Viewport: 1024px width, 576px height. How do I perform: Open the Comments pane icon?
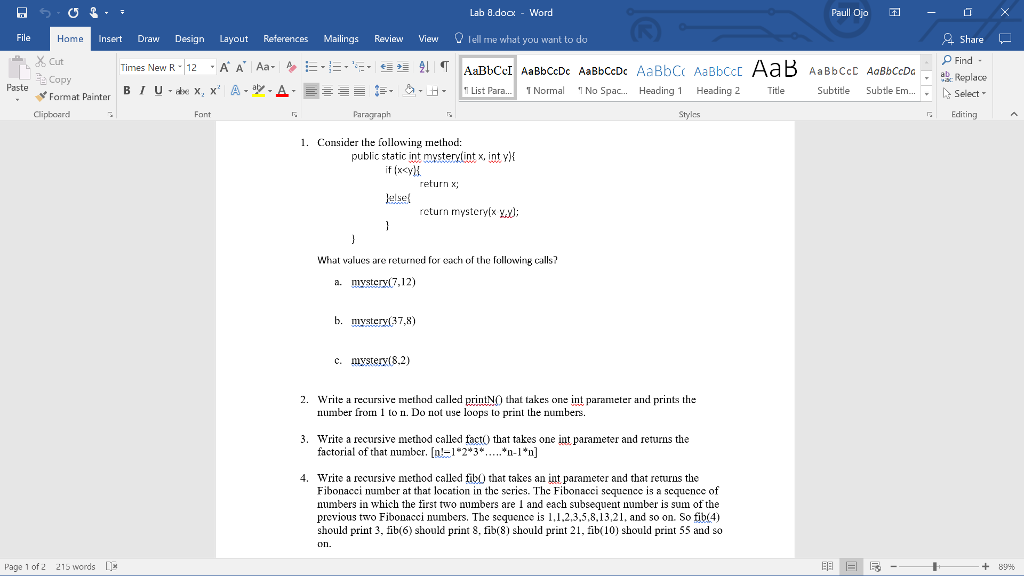(x=1005, y=39)
